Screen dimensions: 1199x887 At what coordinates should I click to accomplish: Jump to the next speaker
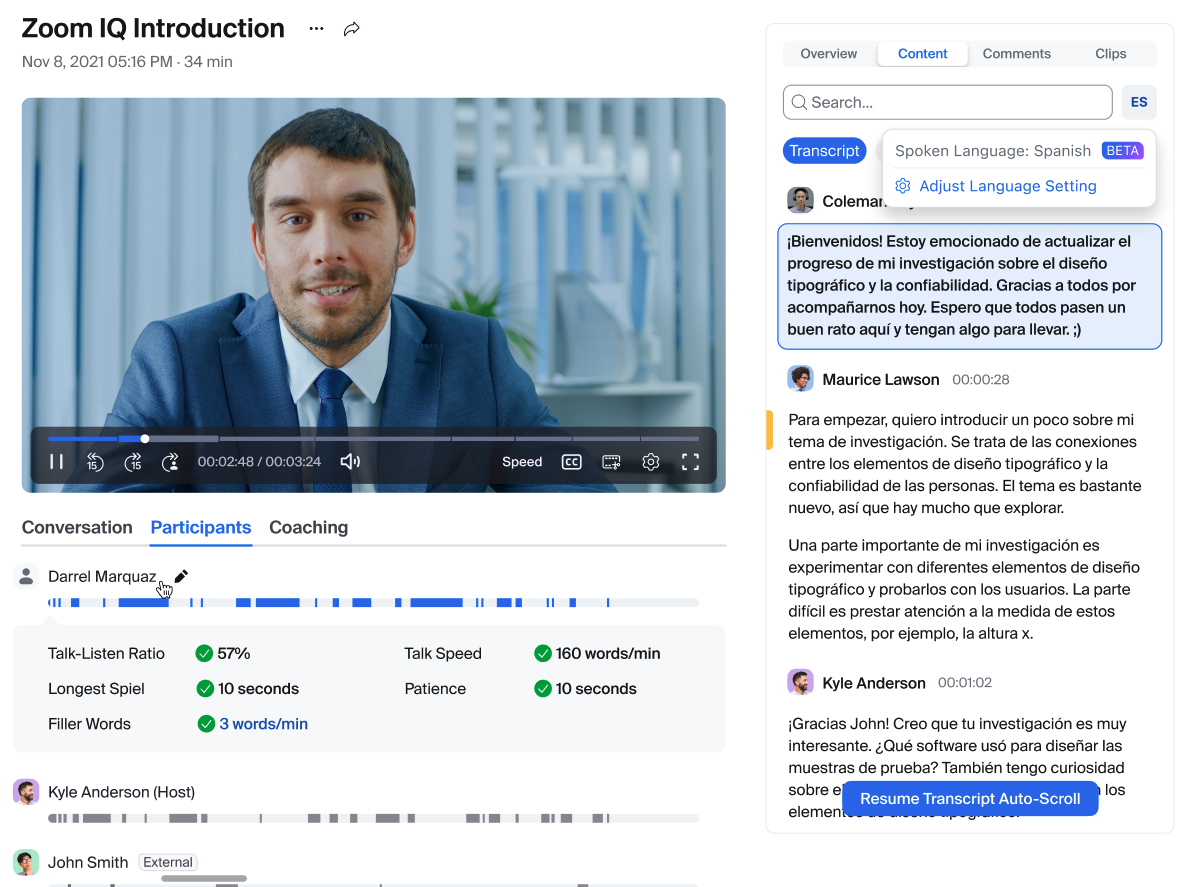tap(171, 461)
